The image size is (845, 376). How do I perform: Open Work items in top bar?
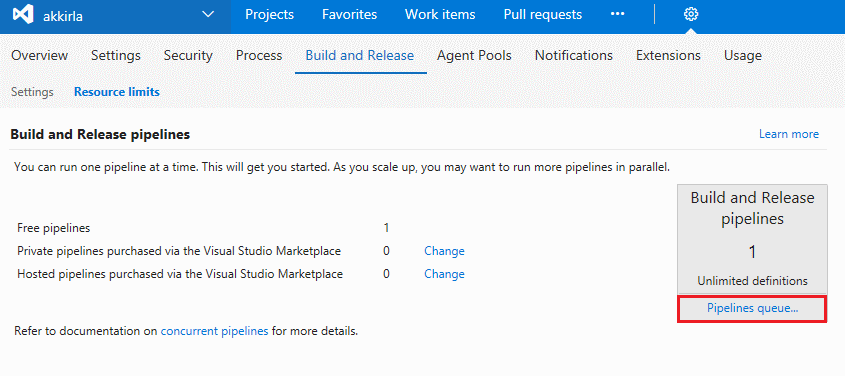(440, 15)
